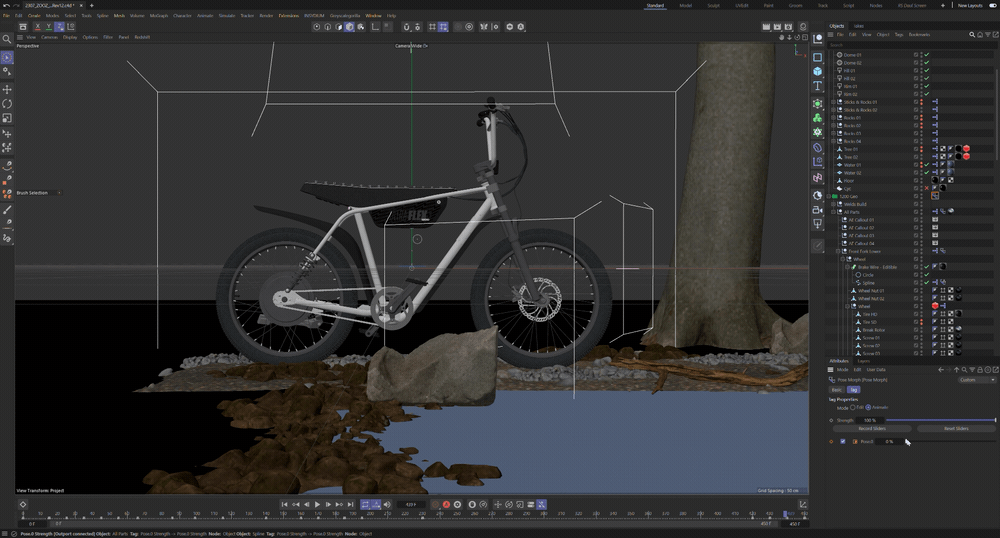1000x538 pixels.
Task: Click the Reset Sliders button
Action: [956, 428]
